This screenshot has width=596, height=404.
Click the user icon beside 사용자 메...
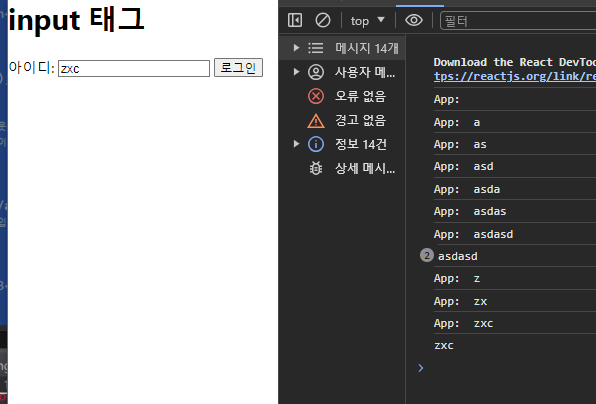(x=315, y=72)
